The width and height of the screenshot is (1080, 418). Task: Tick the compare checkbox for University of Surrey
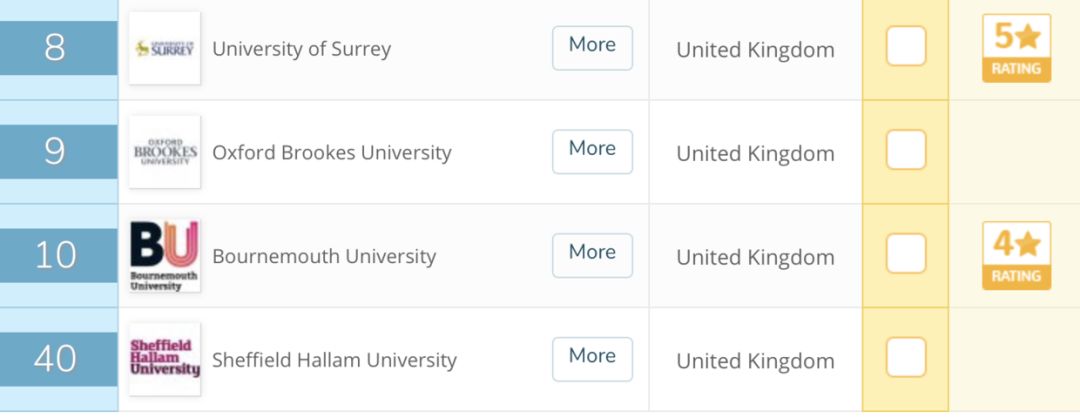click(x=906, y=46)
